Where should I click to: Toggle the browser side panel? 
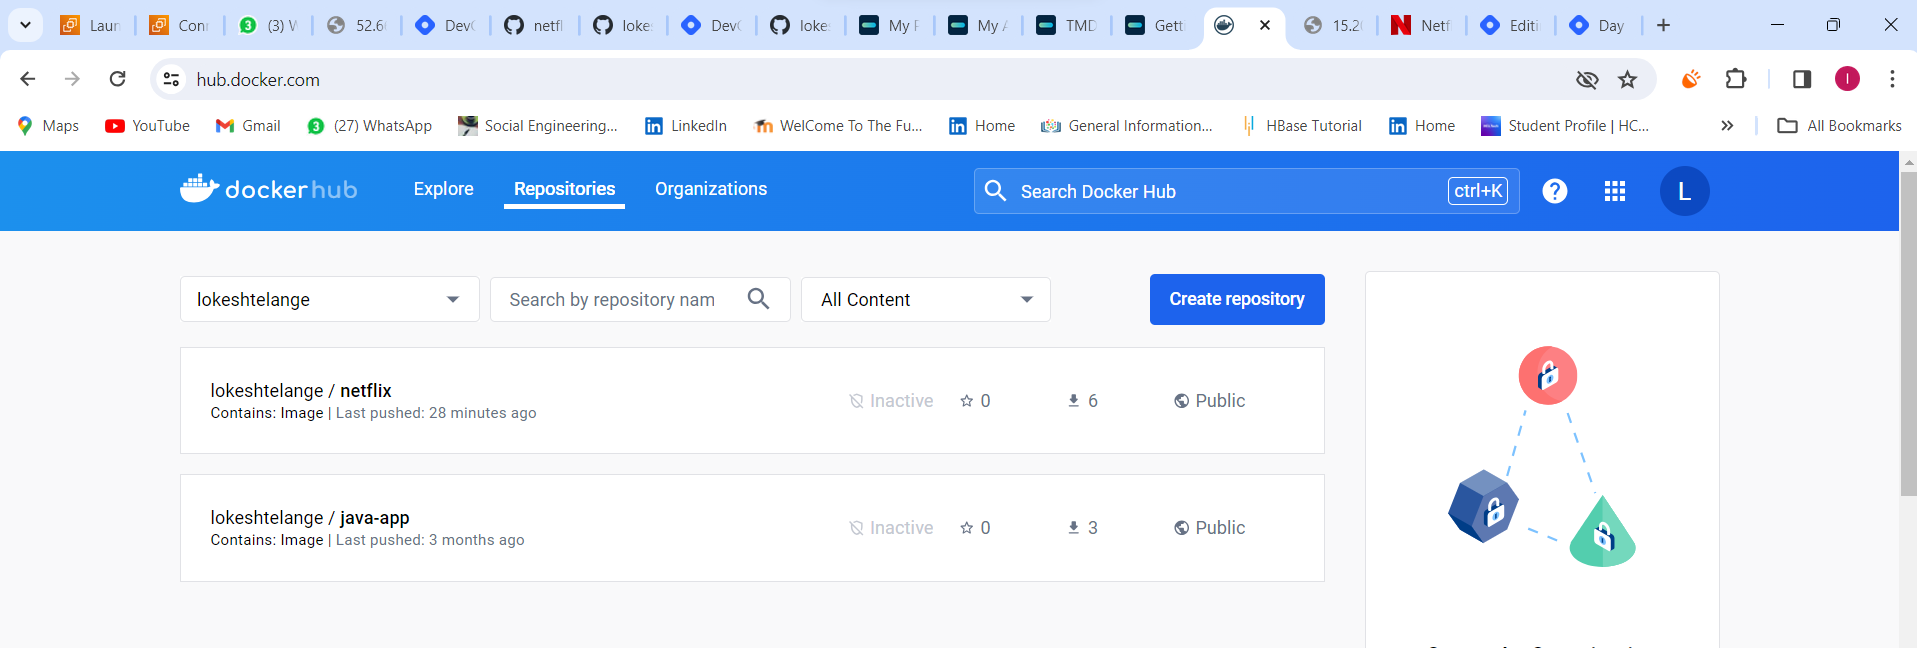point(1801,79)
